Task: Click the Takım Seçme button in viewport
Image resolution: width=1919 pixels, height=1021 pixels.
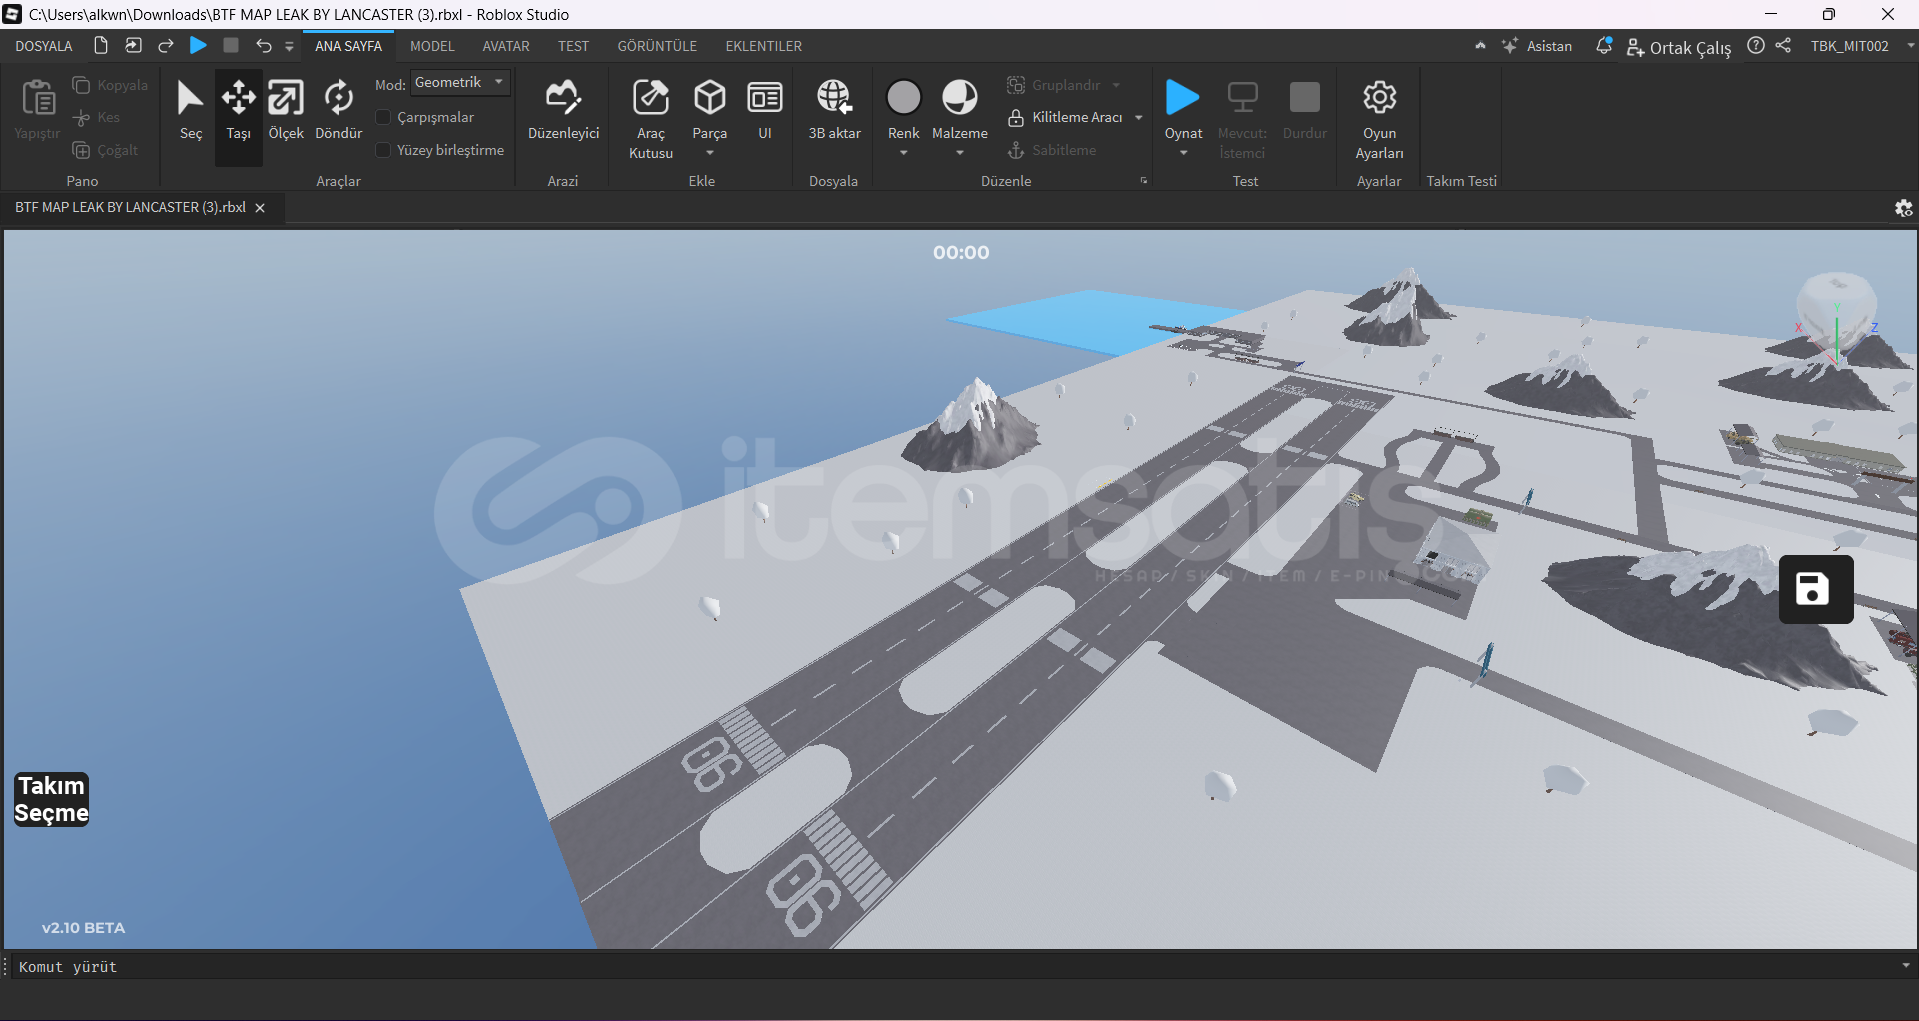Action: click(51, 799)
